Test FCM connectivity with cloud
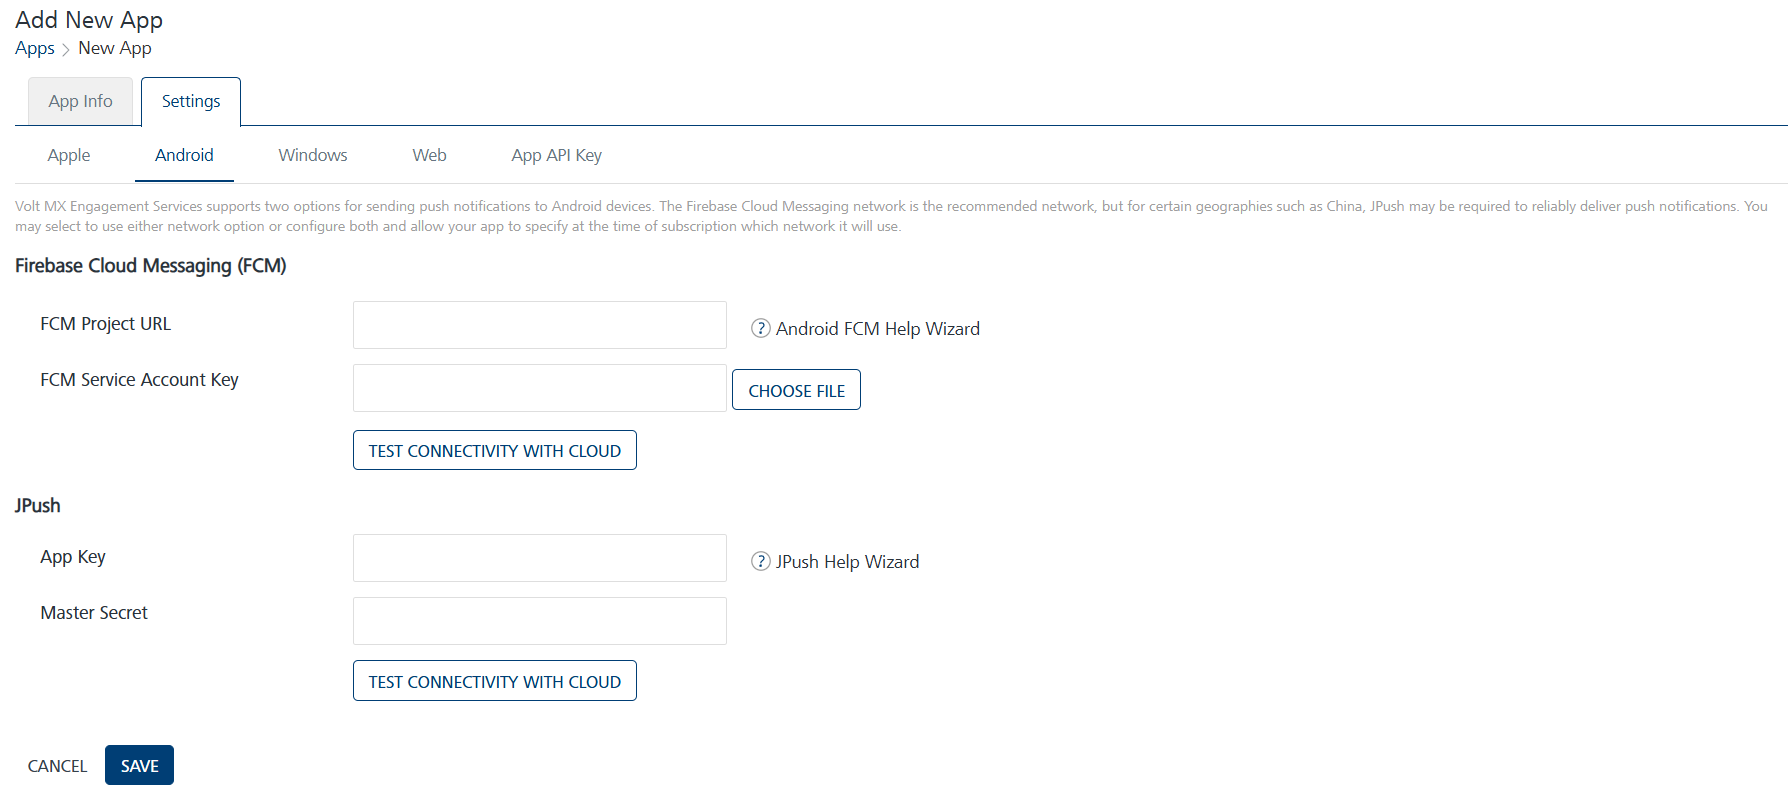Image resolution: width=1788 pixels, height=793 pixels. 494,450
